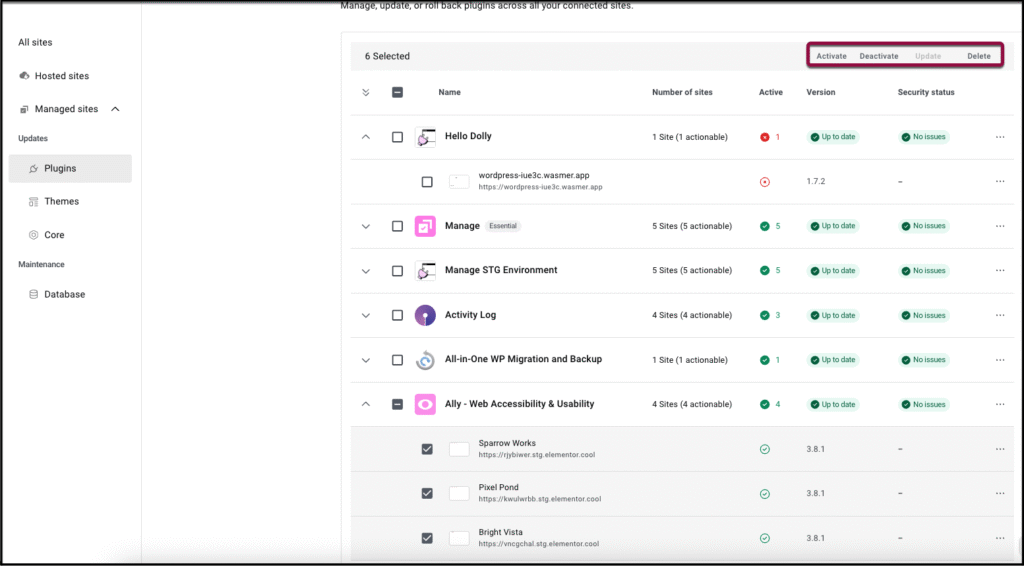Click the red inactive status icon for wordpress-iue3c
The image size is (1024, 566).
pyautogui.click(x=765, y=182)
